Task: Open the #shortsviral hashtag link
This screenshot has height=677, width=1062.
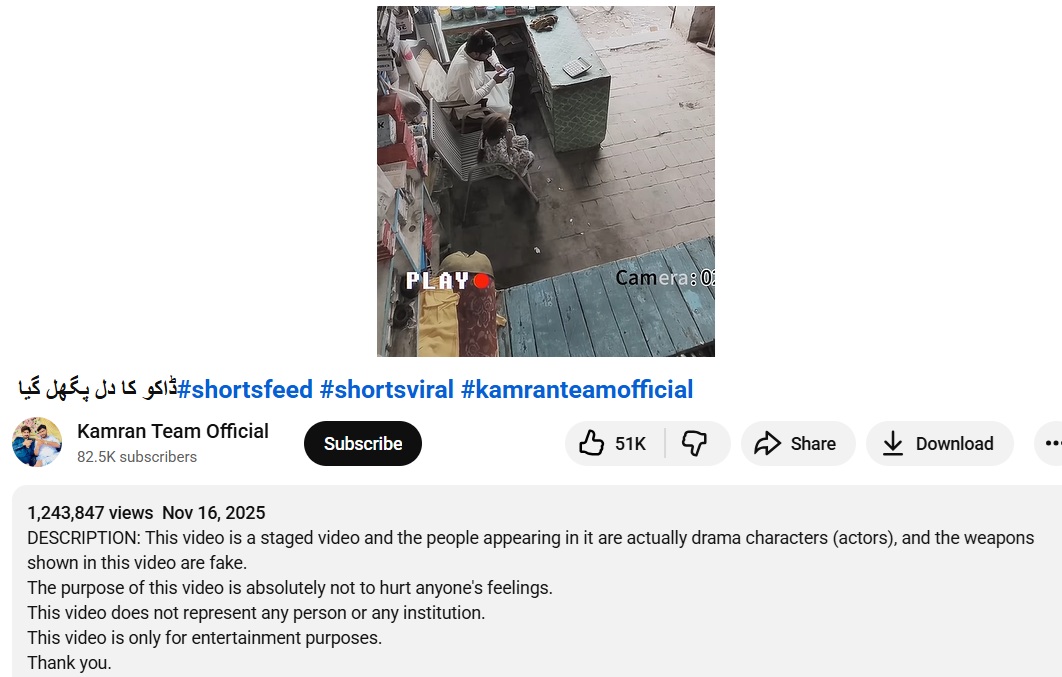Action: (x=387, y=390)
